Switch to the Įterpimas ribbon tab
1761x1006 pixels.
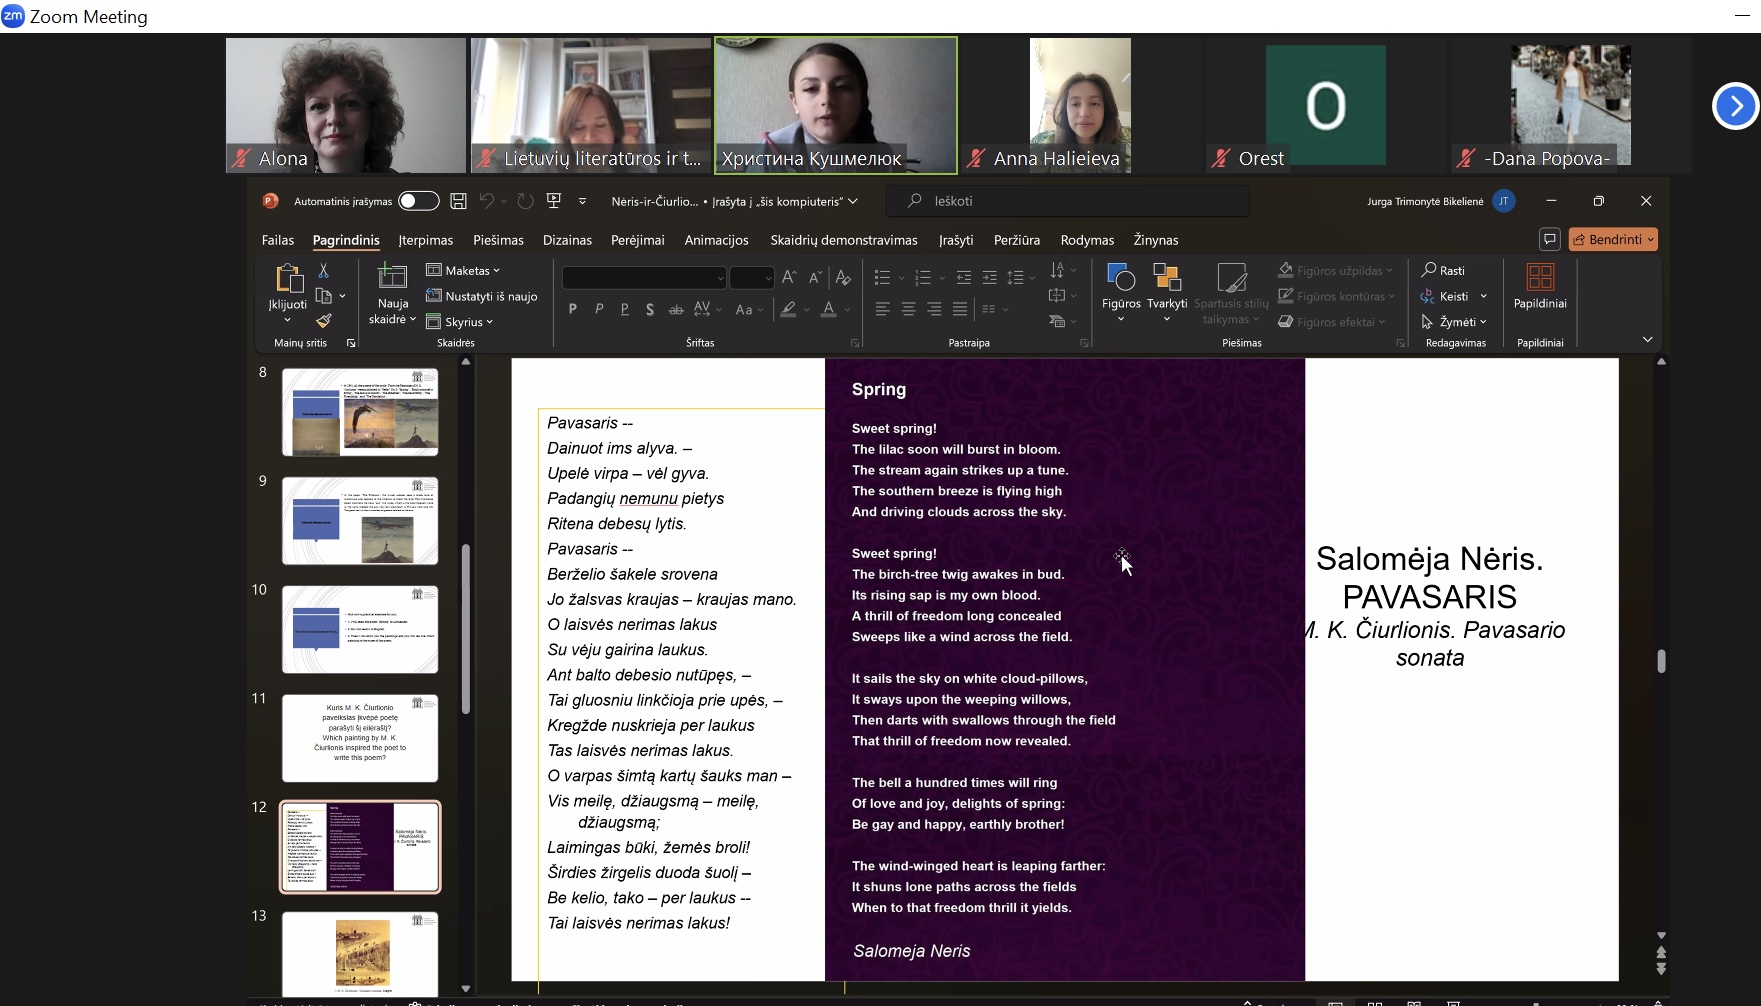pos(426,240)
